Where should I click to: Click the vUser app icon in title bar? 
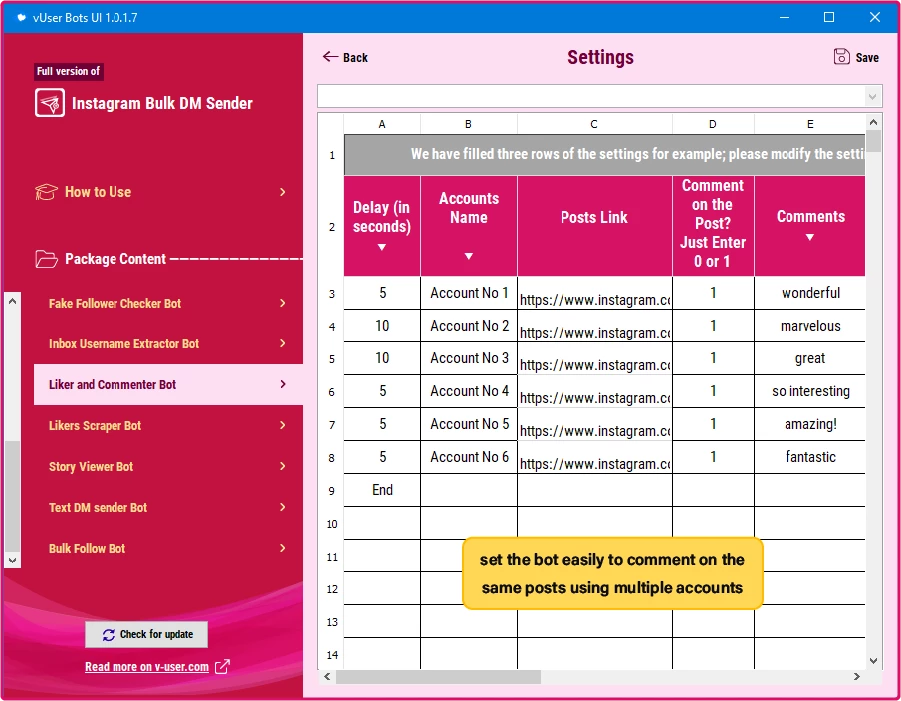pos(21,17)
